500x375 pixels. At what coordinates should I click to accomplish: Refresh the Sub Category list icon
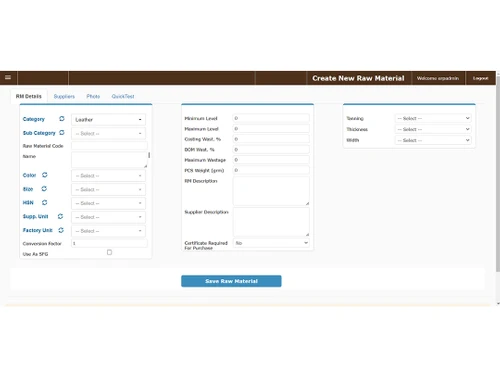coord(62,133)
